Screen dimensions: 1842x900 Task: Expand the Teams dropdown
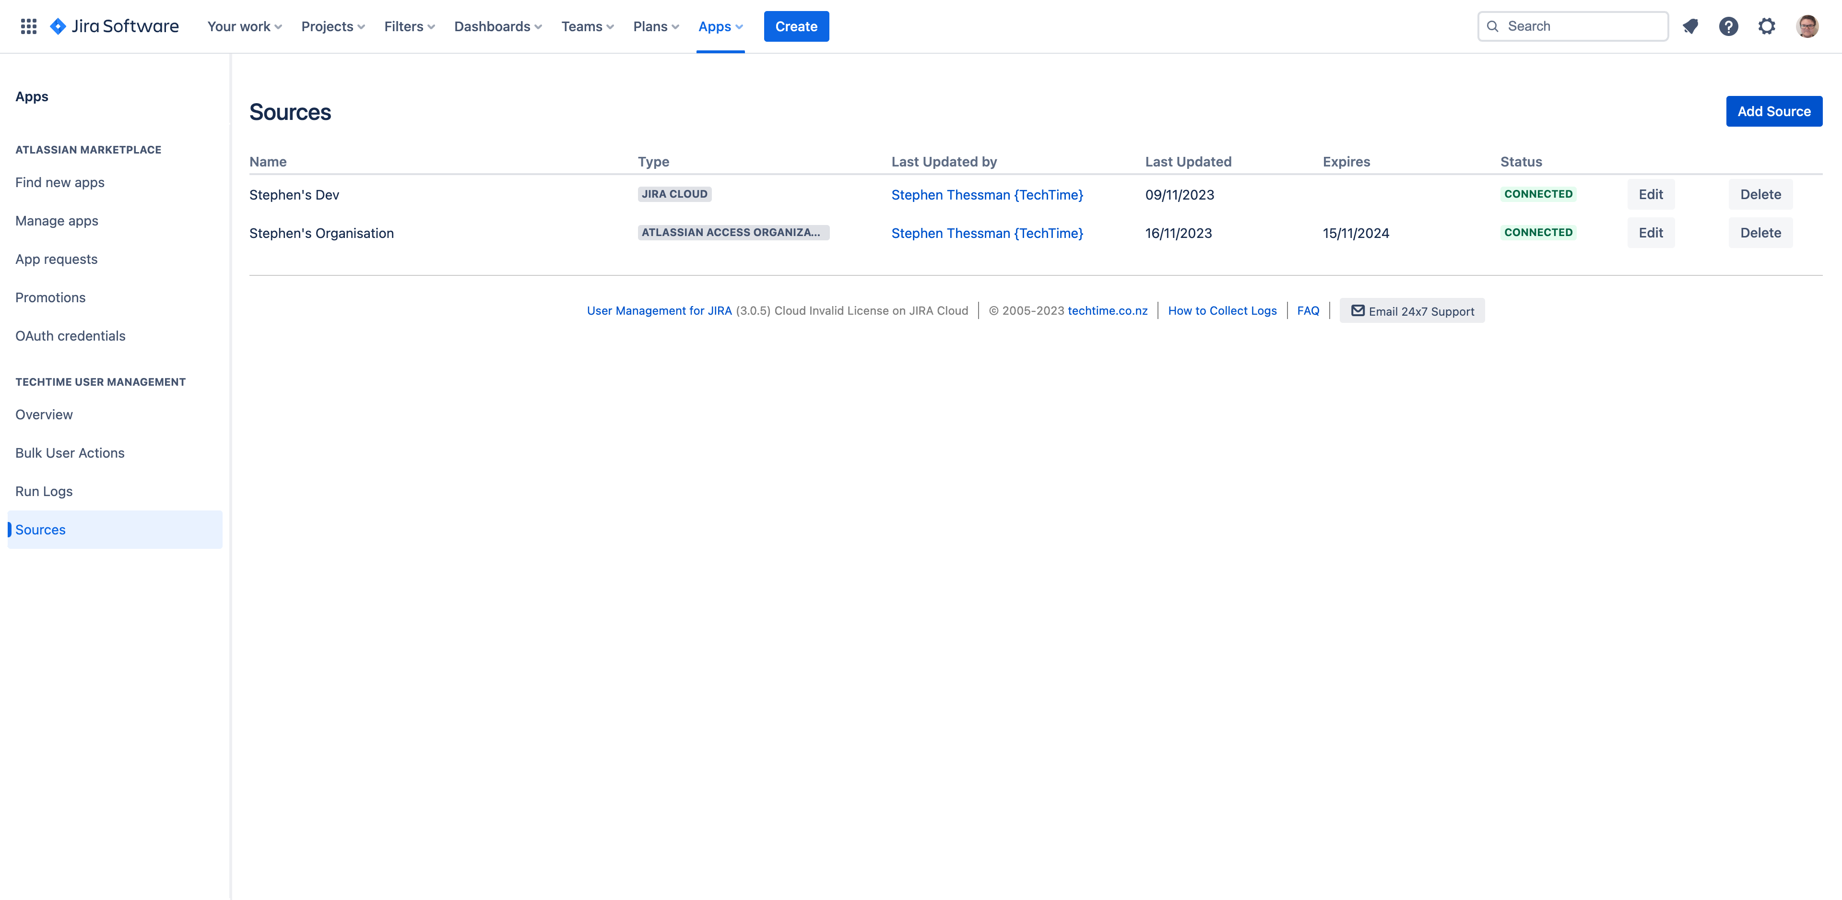pos(588,26)
